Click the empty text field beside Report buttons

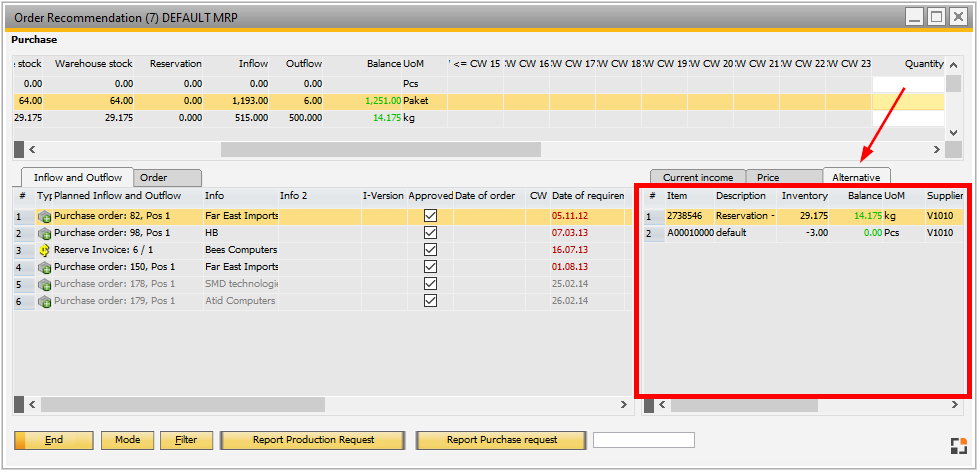coord(643,440)
